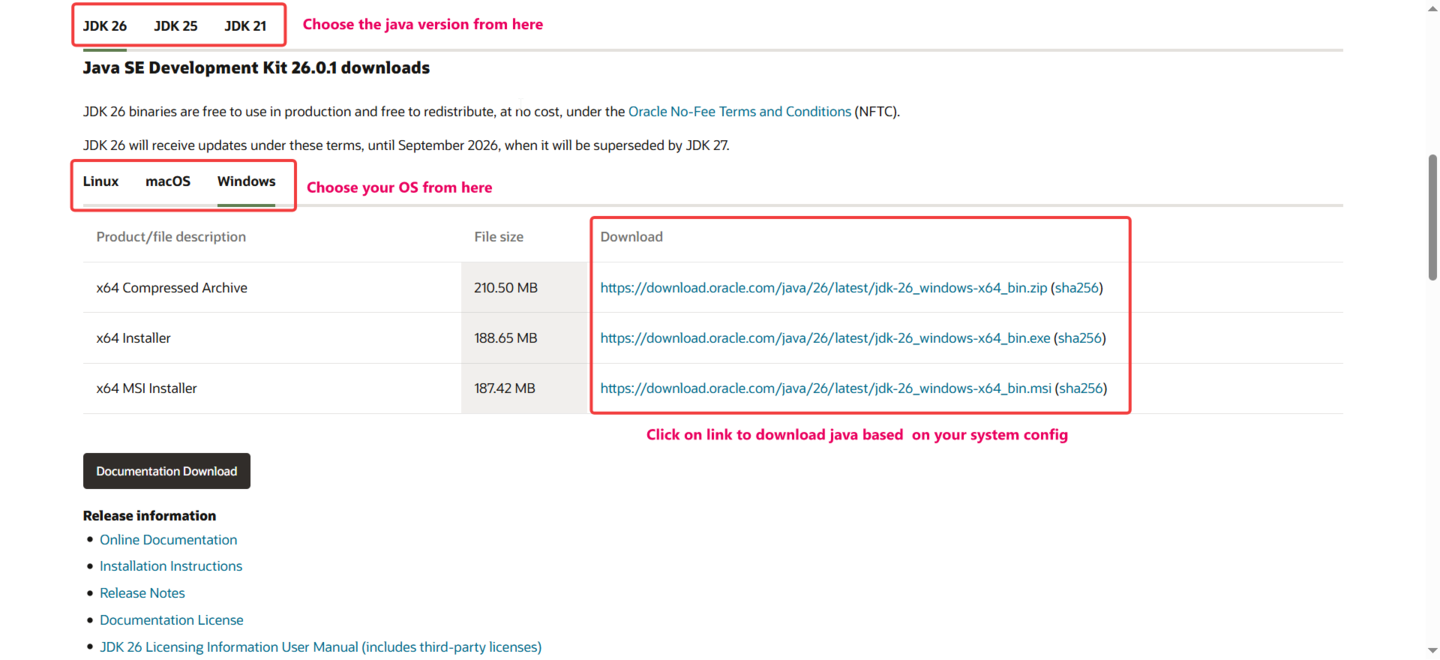
Task: Click the '210.50 MB' file size cell
Action: coord(524,288)
